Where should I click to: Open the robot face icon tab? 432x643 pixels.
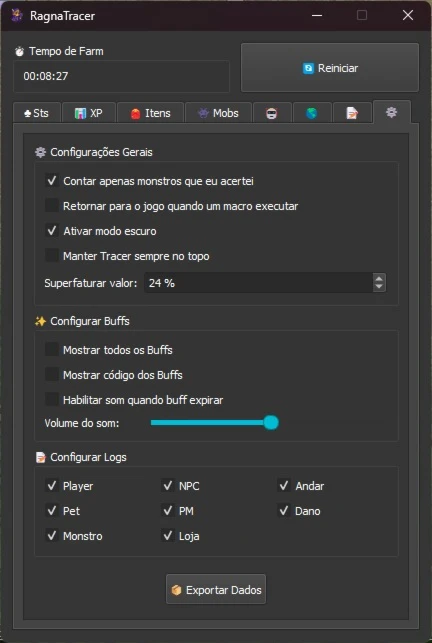(272, 113)
